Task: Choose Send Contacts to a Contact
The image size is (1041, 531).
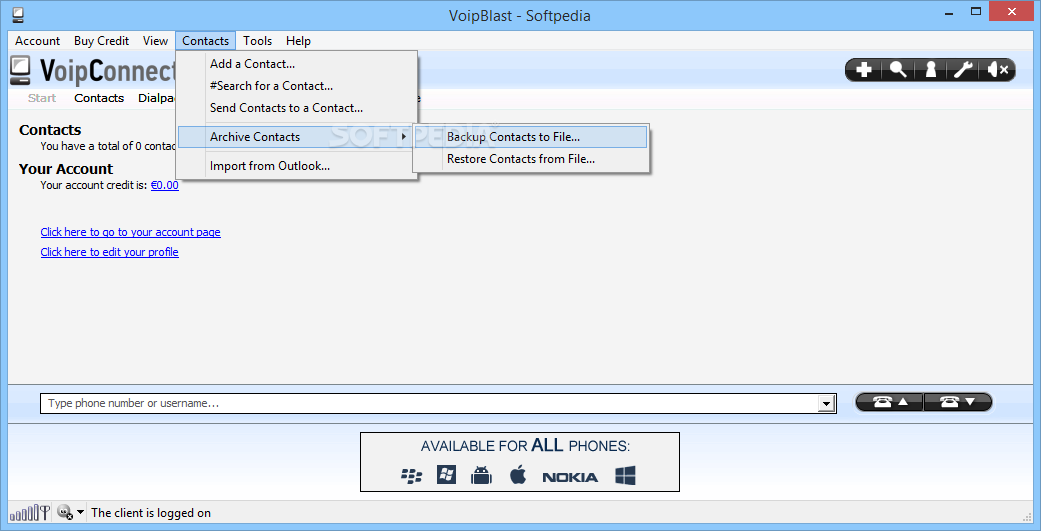Action: 297,108
